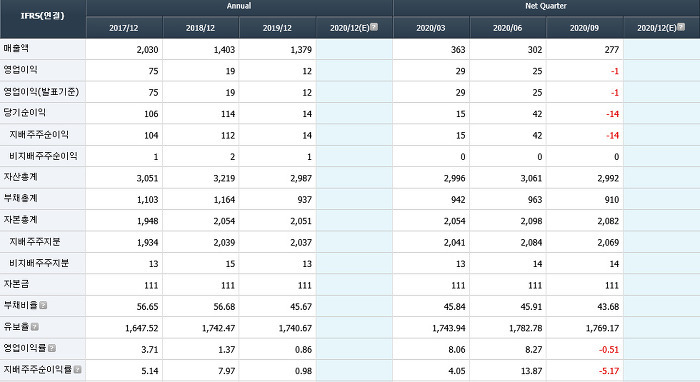Click the 2,098 total equity value
This screenshot has width=700, height=382.
(x=531, y=221)
